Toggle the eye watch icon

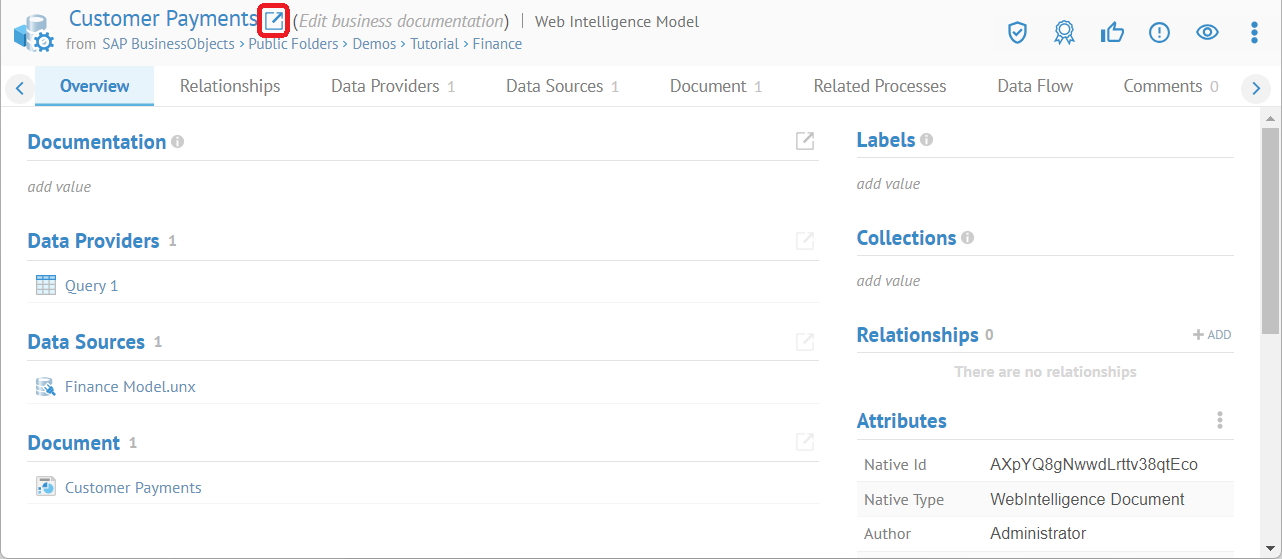click(x=1207, y=33)
